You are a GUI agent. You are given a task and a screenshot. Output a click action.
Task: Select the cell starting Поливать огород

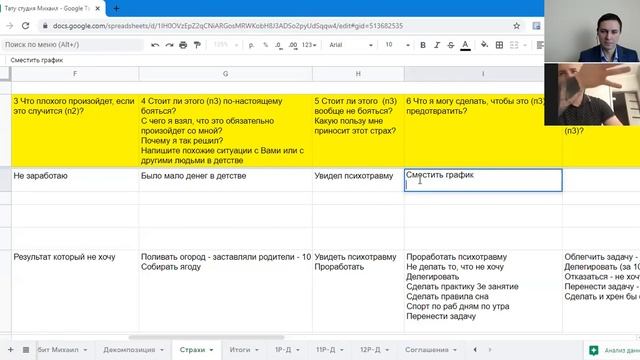click(226, 291)
